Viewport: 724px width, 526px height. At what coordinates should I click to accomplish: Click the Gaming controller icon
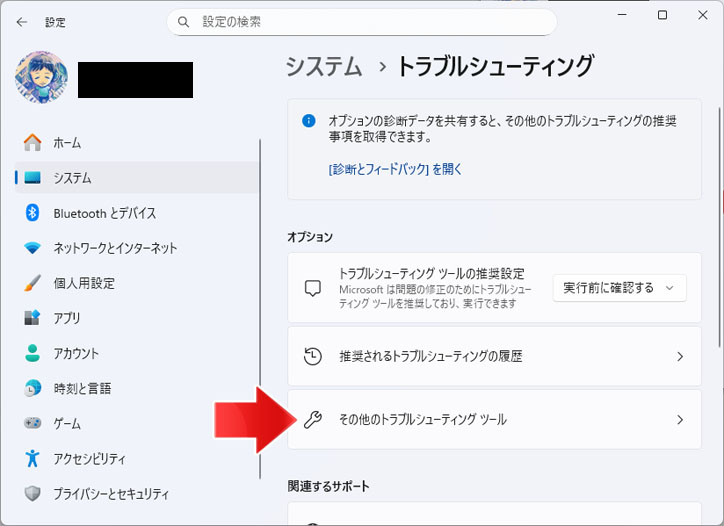click(33, 423)
